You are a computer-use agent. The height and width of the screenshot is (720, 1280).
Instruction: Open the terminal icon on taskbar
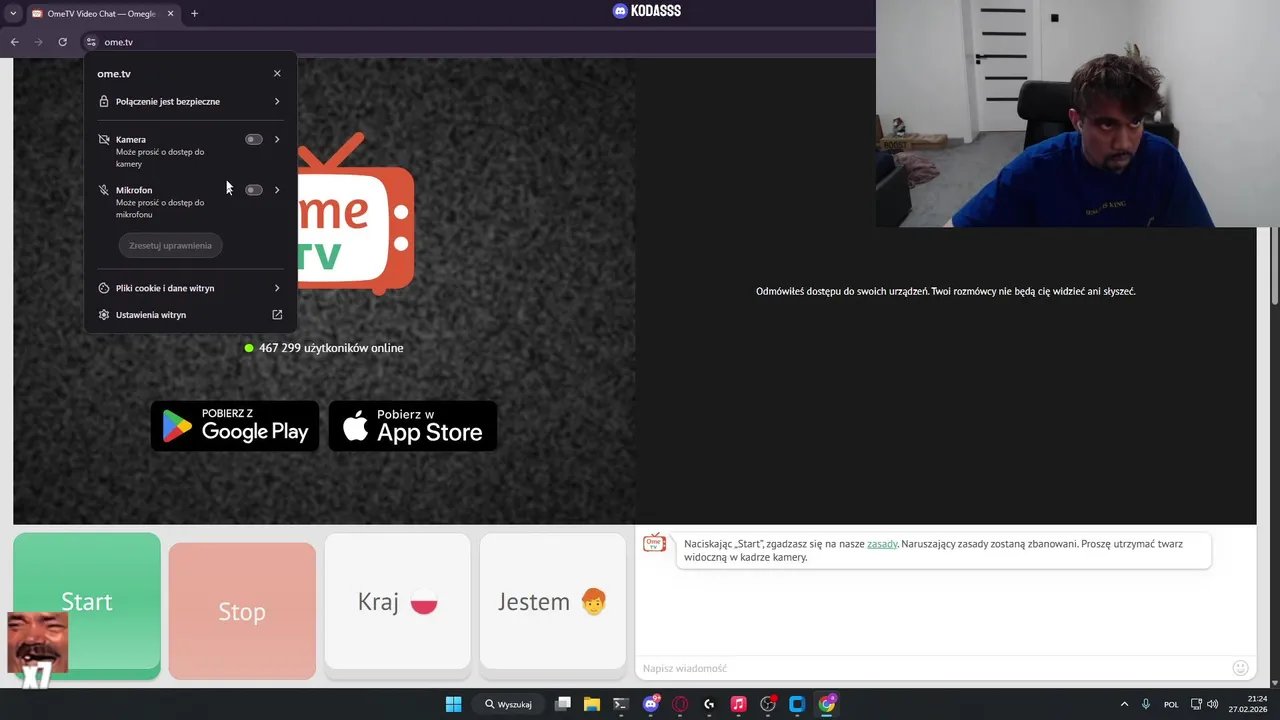[621, 704]
